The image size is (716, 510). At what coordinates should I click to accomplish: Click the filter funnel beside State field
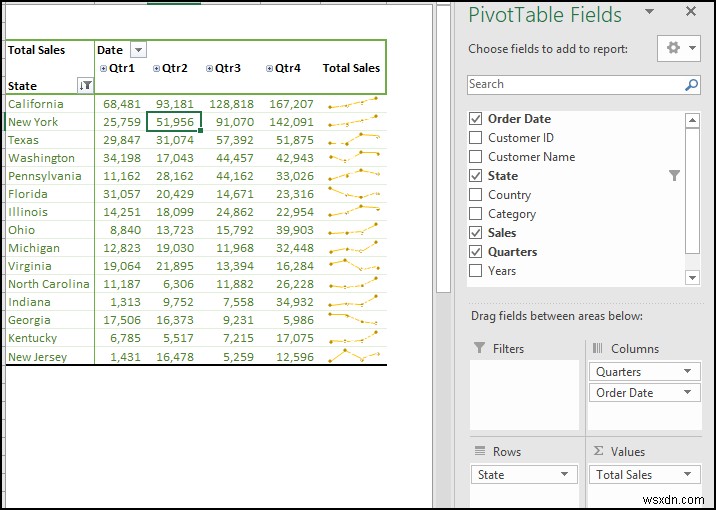tap(674, 176)
